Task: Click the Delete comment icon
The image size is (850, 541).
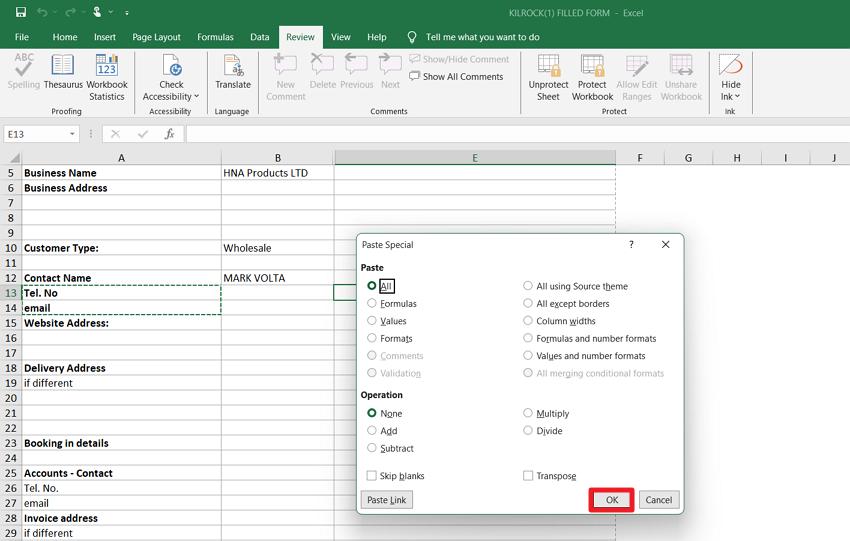Action: click(x=322, y=65)
